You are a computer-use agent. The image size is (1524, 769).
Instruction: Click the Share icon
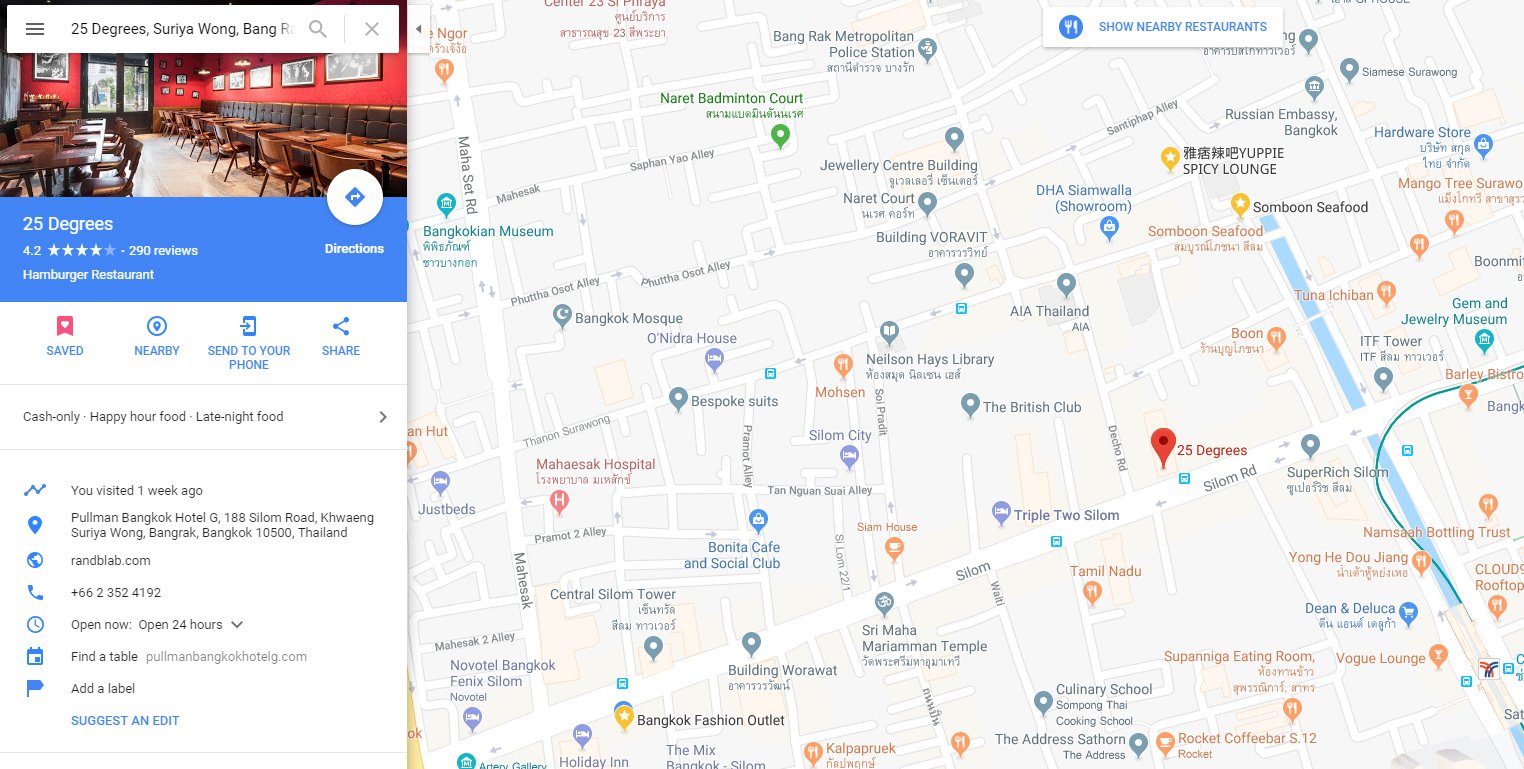[341, 326]
